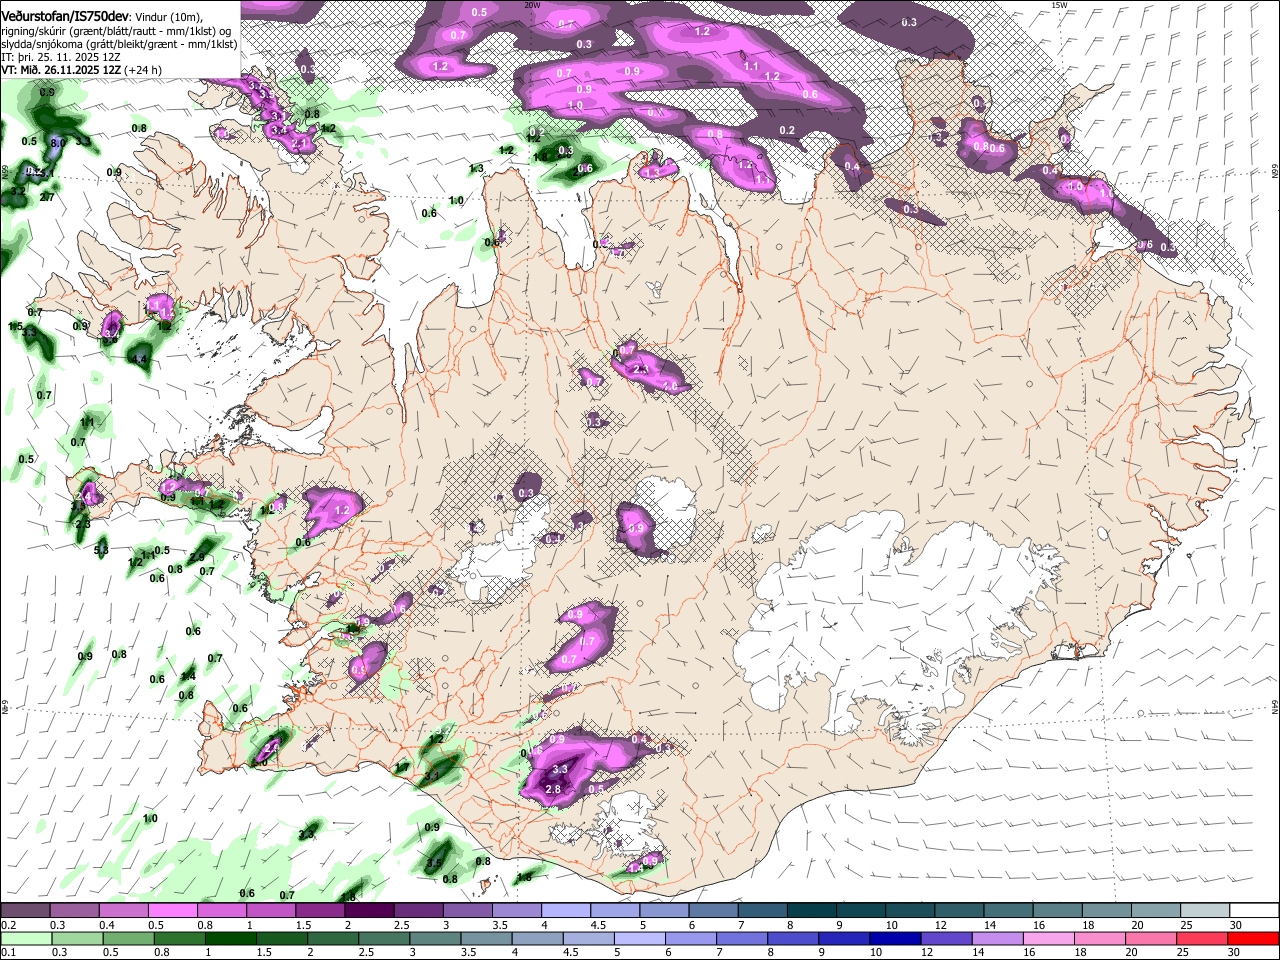1280x960 pixels.
Task: Click the 4.4 precipitation value on the map
Action: (x=140, y=359)
